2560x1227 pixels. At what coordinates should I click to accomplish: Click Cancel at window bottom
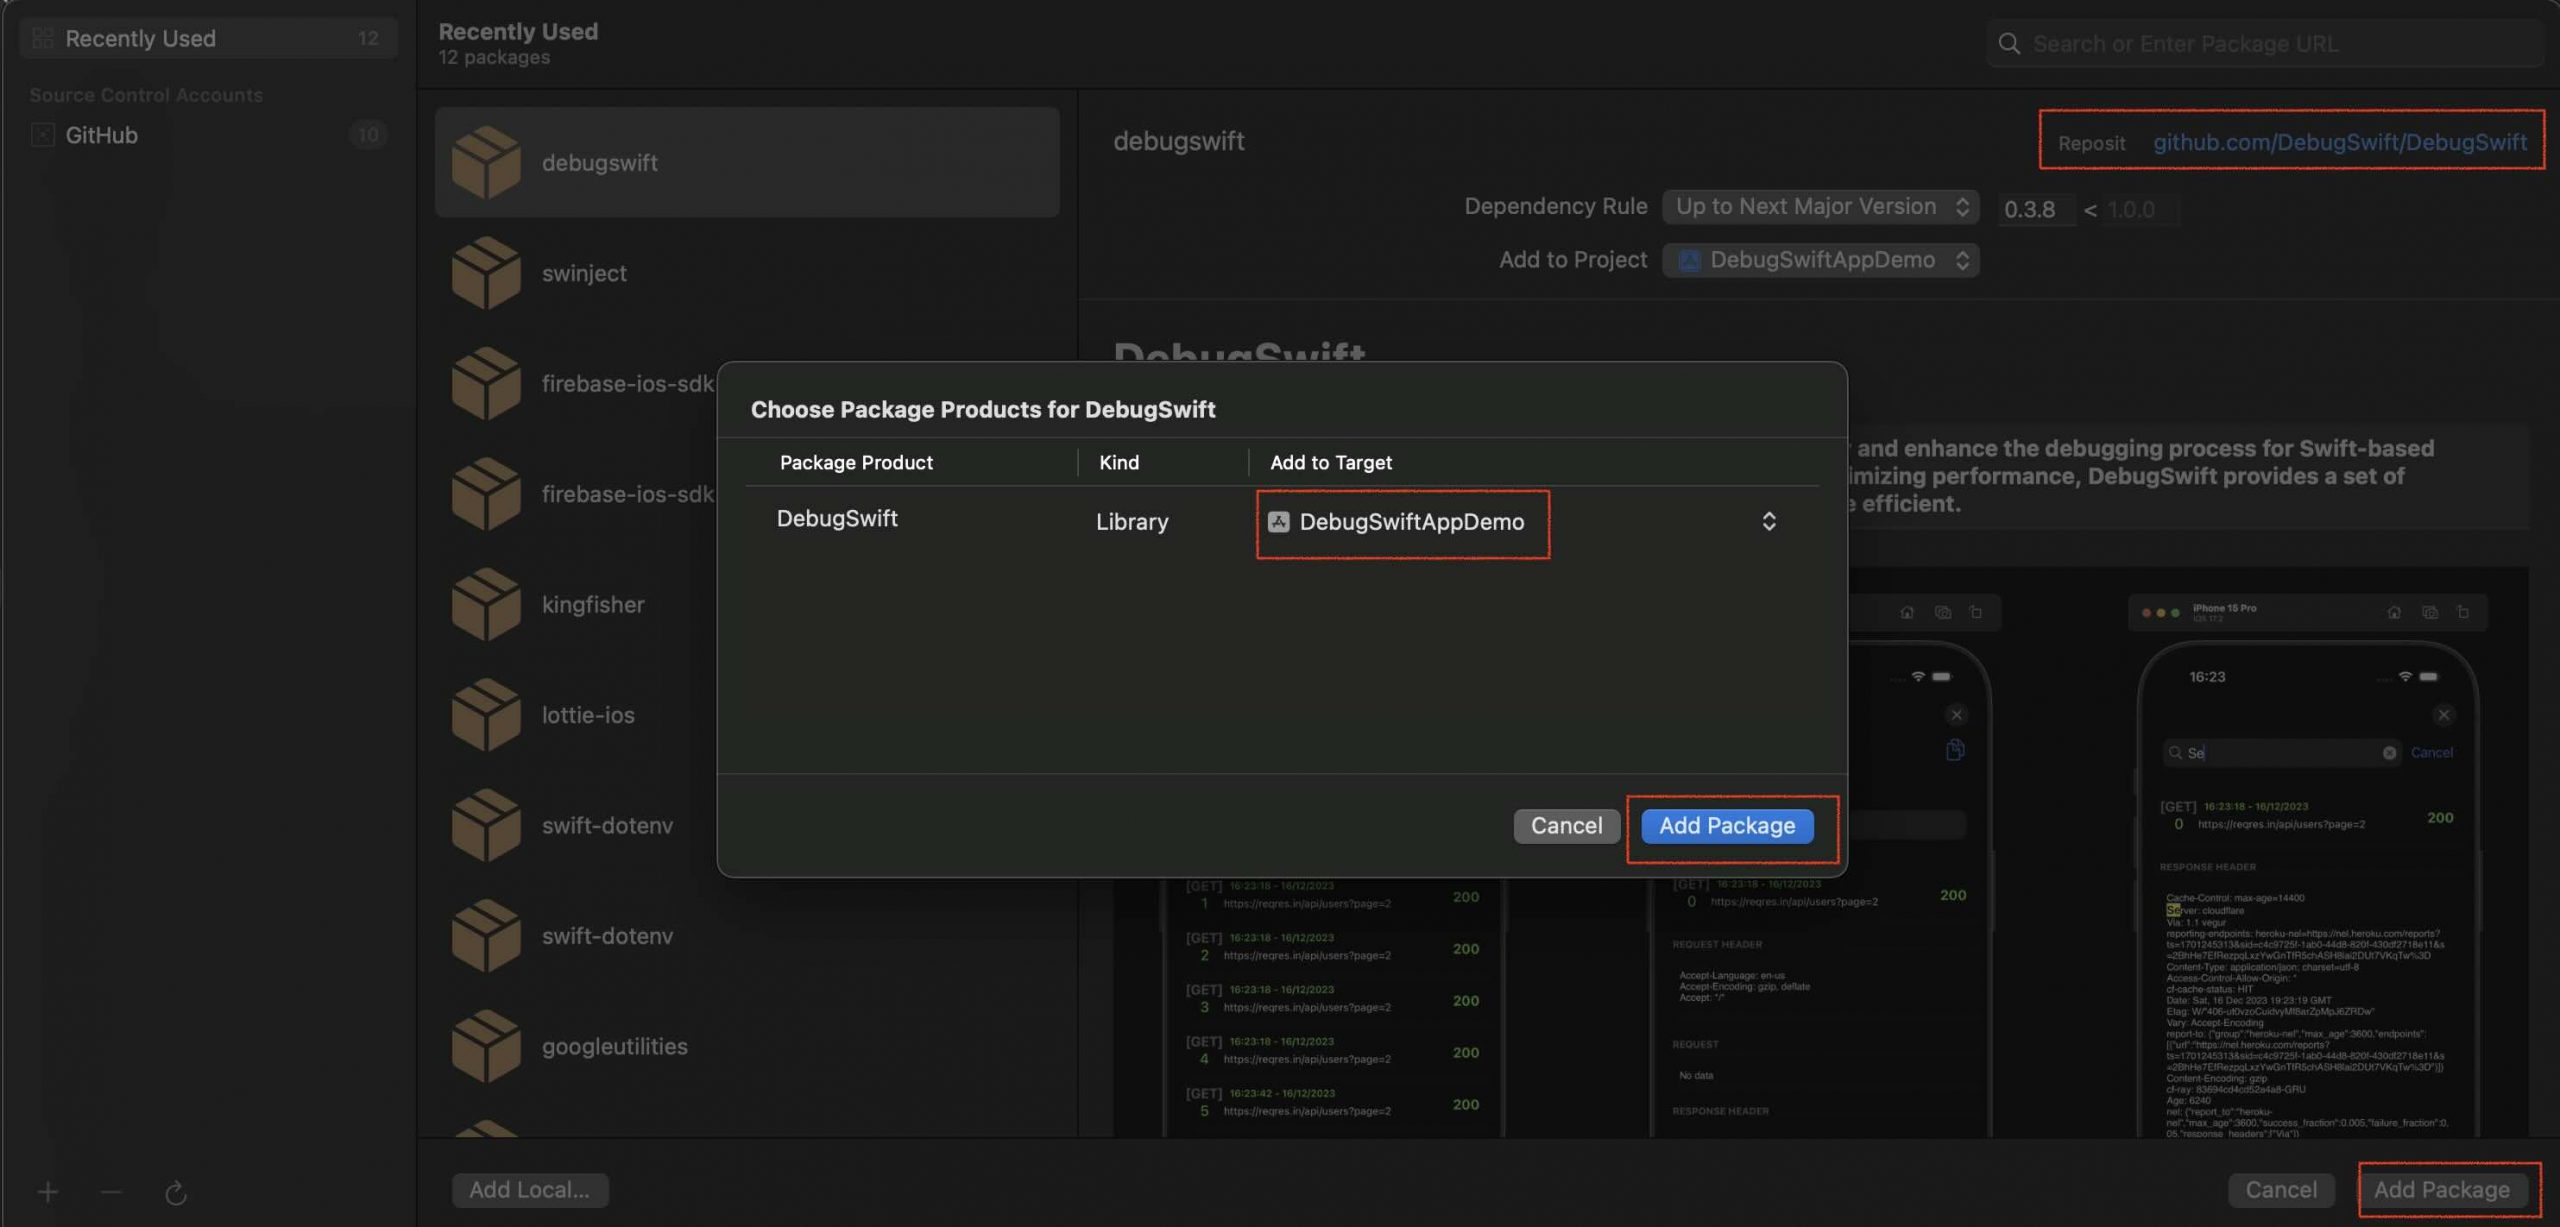(2281, 1190)
